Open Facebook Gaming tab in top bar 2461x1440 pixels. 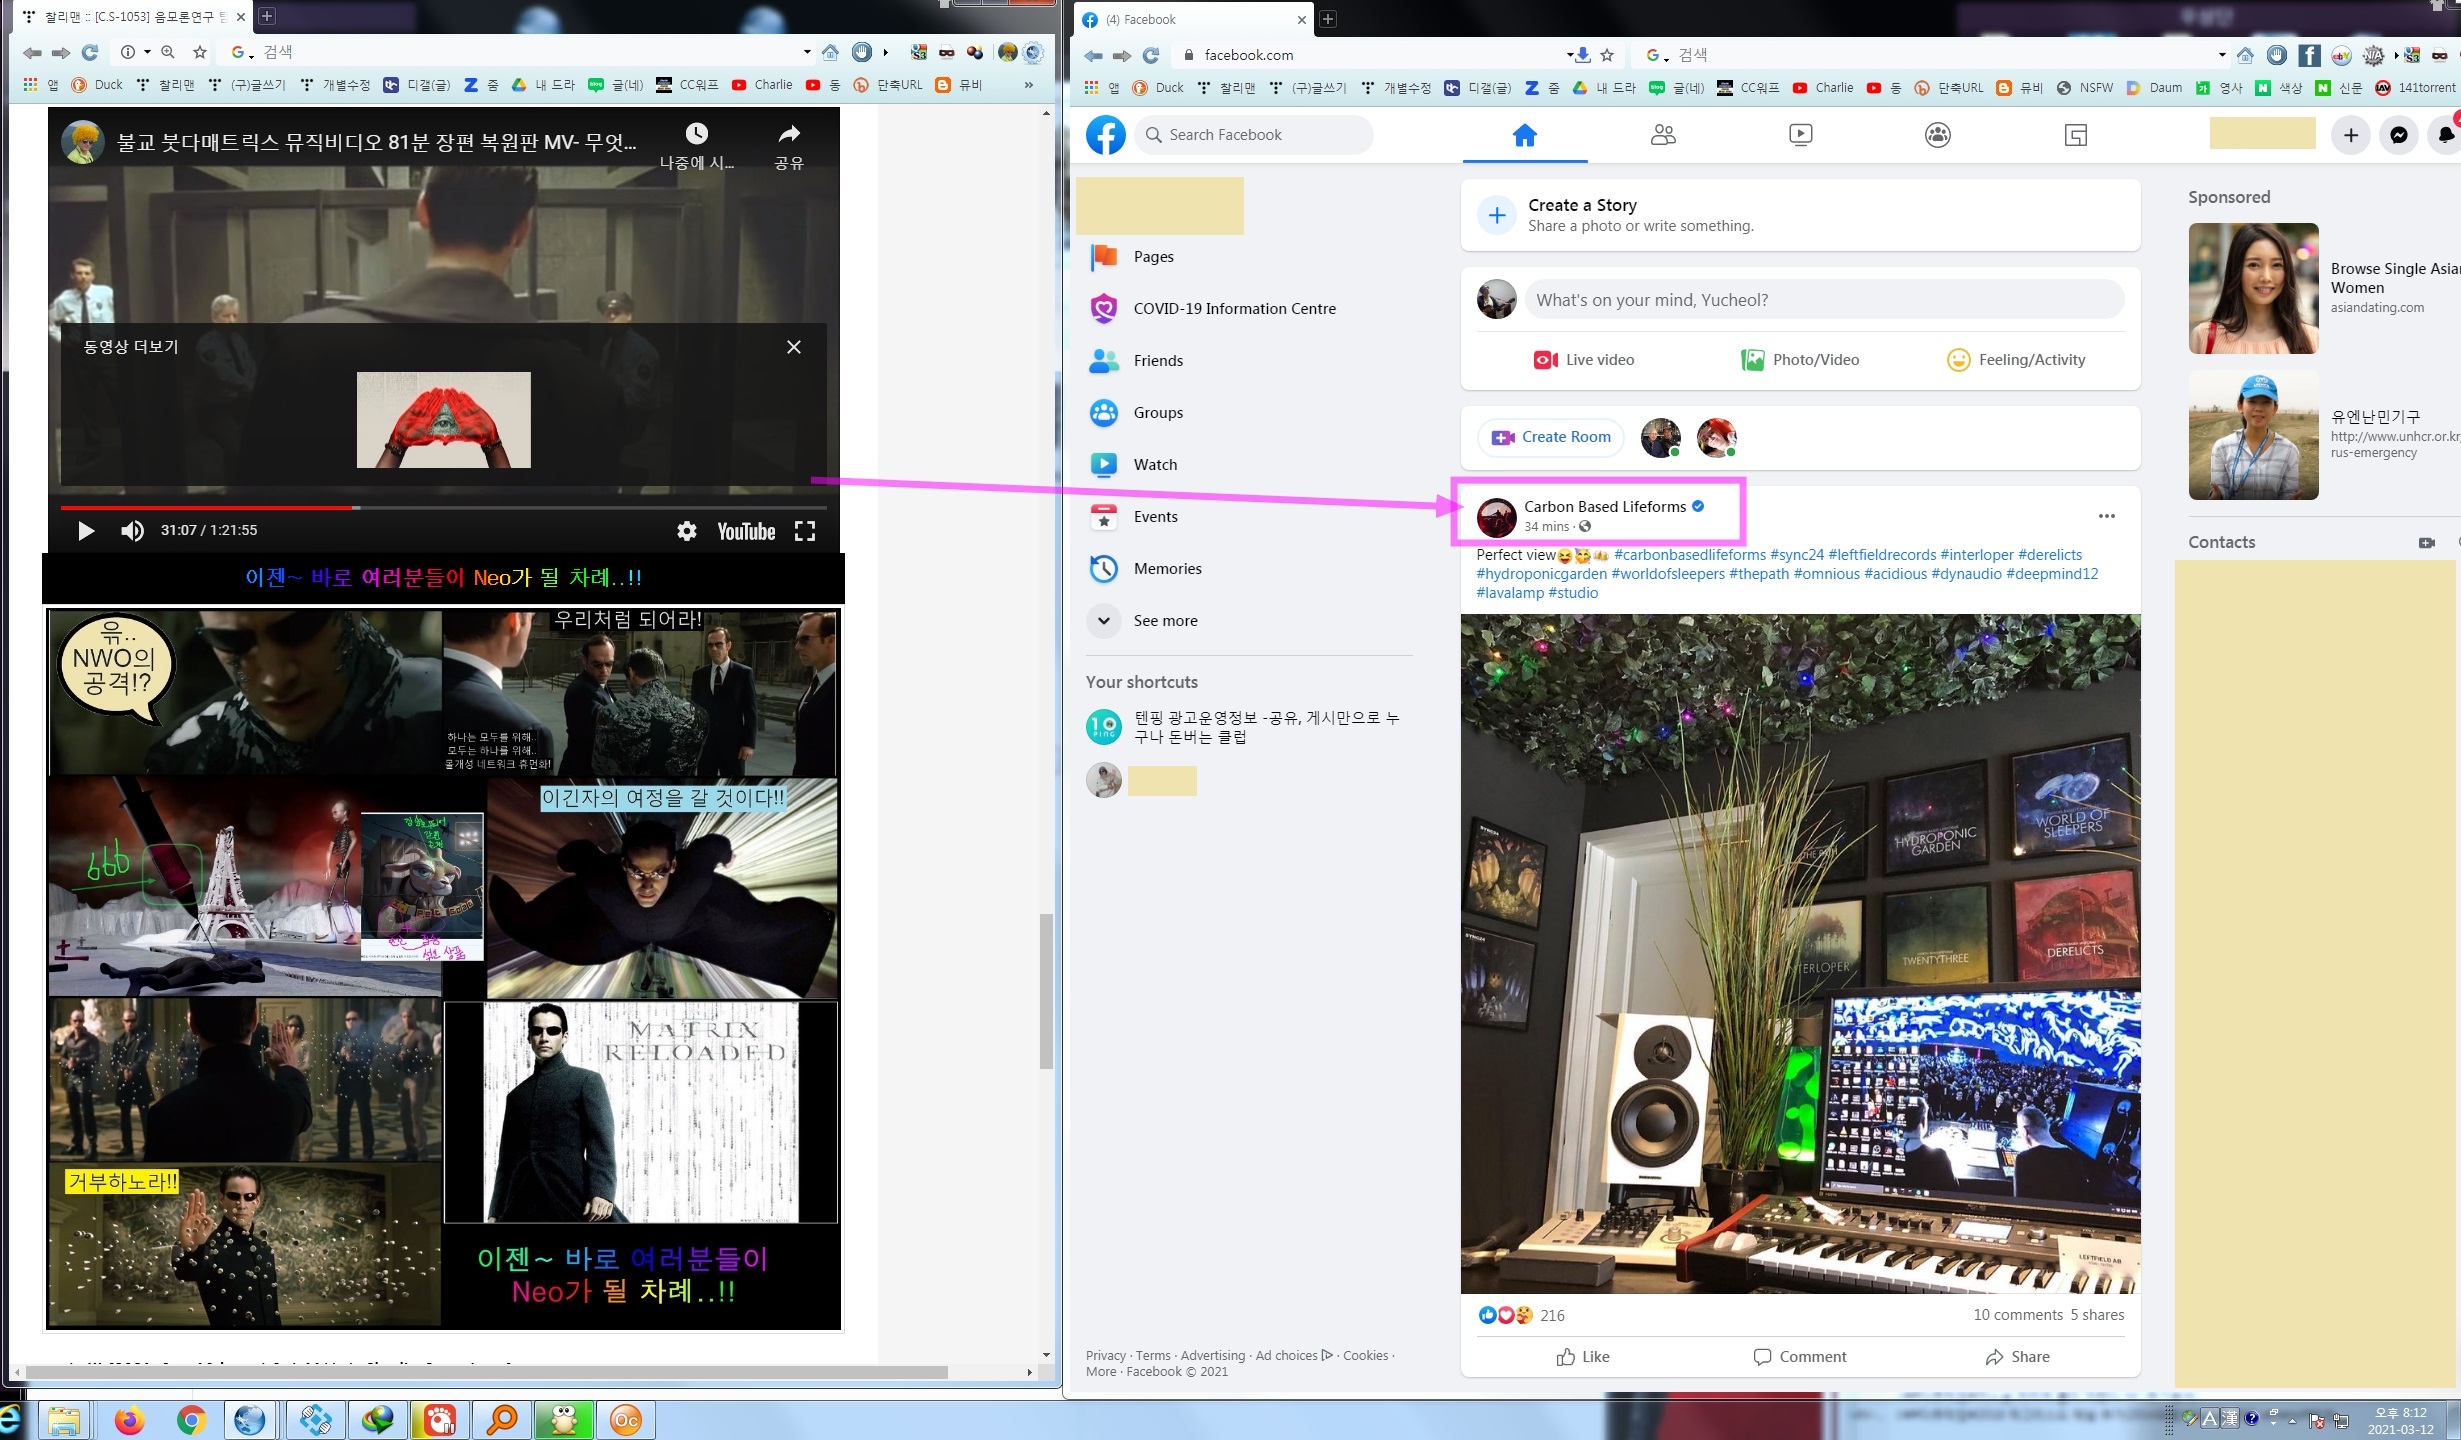[2076, 135]
